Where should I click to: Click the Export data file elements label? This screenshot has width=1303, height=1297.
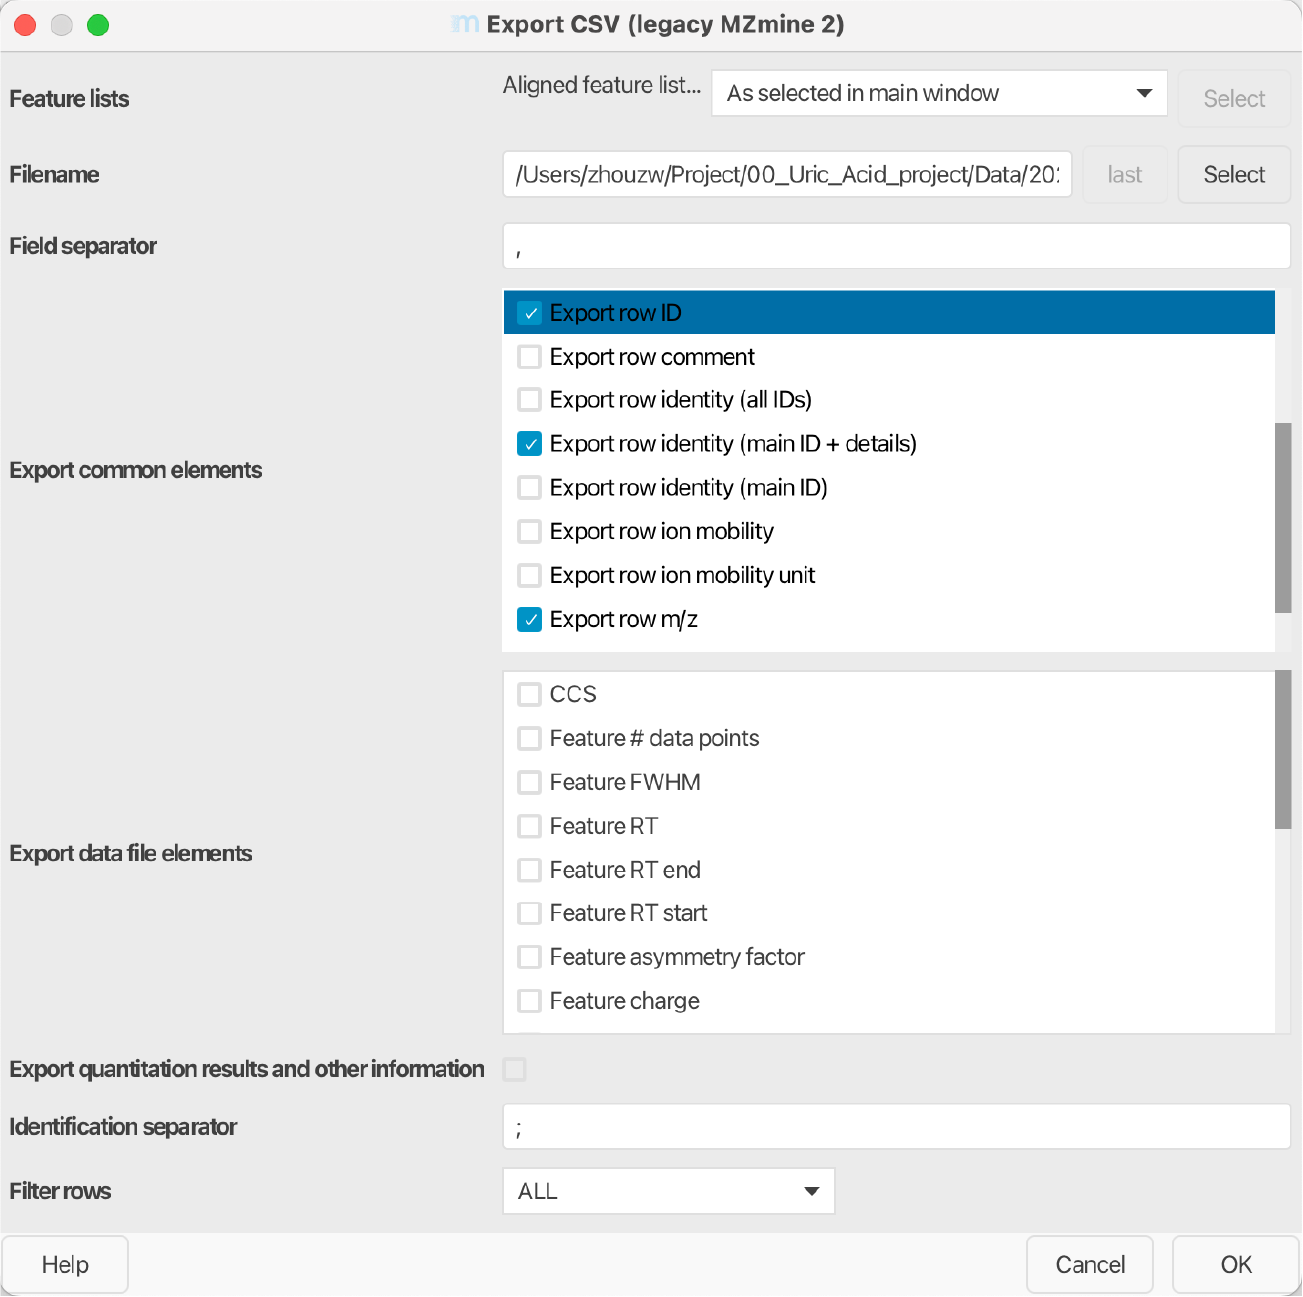pos(131,853)
